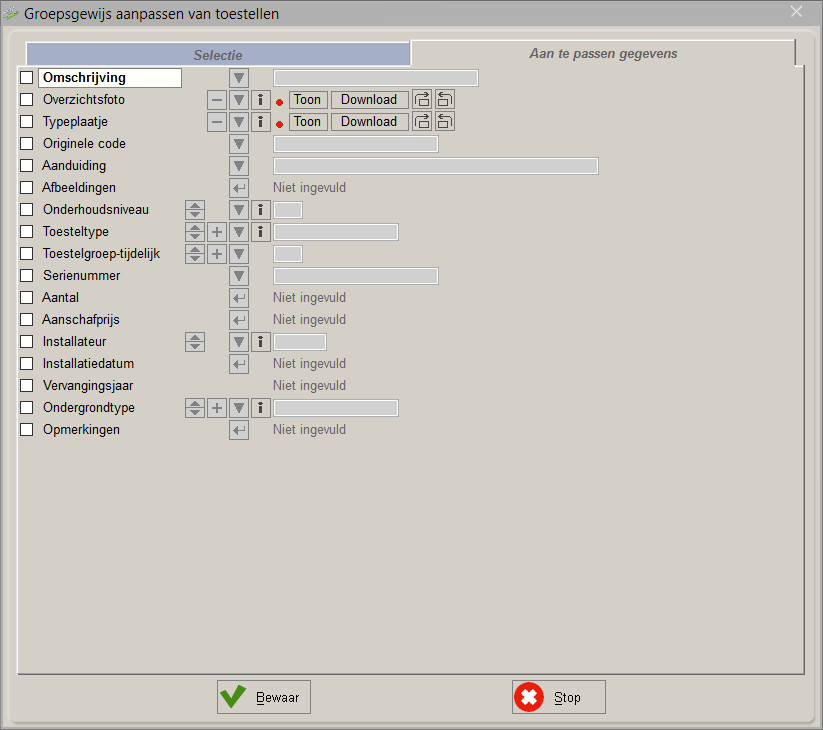
Task: Click the info icon next to Installateur
Action: pyautogui.click(x=260, y=342)
